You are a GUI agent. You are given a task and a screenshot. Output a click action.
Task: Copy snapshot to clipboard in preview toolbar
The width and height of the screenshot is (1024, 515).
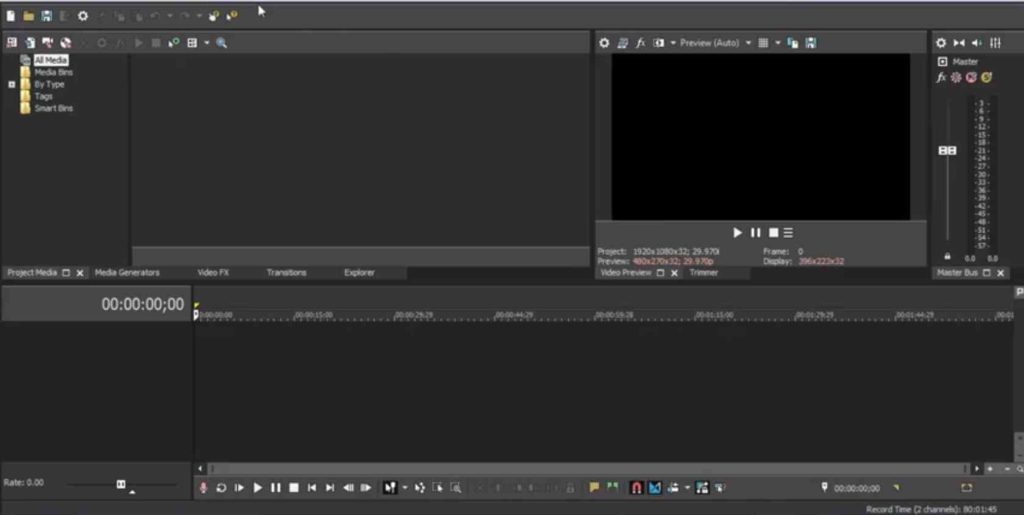coord(793,43)
